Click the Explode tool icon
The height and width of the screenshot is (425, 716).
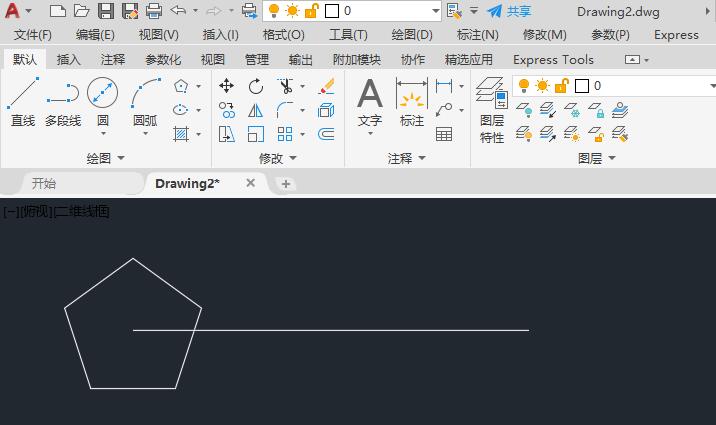326,110
